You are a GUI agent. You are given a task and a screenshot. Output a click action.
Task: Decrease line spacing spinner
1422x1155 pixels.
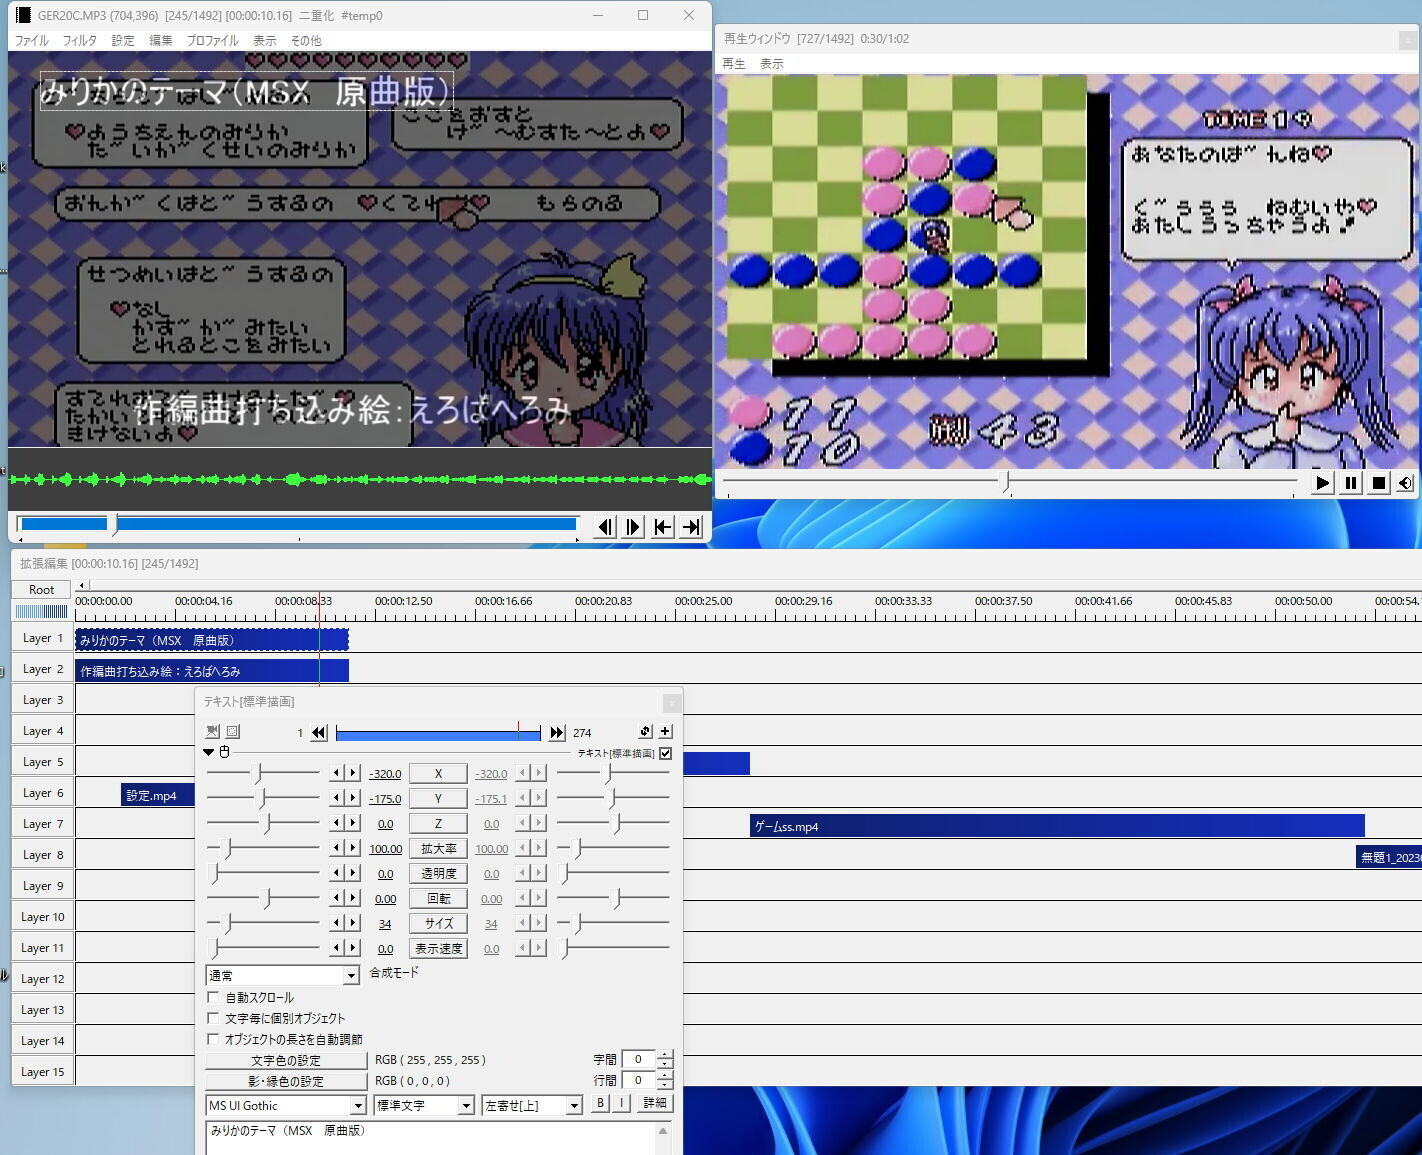pyautogui.click(x=665, y=1085)
